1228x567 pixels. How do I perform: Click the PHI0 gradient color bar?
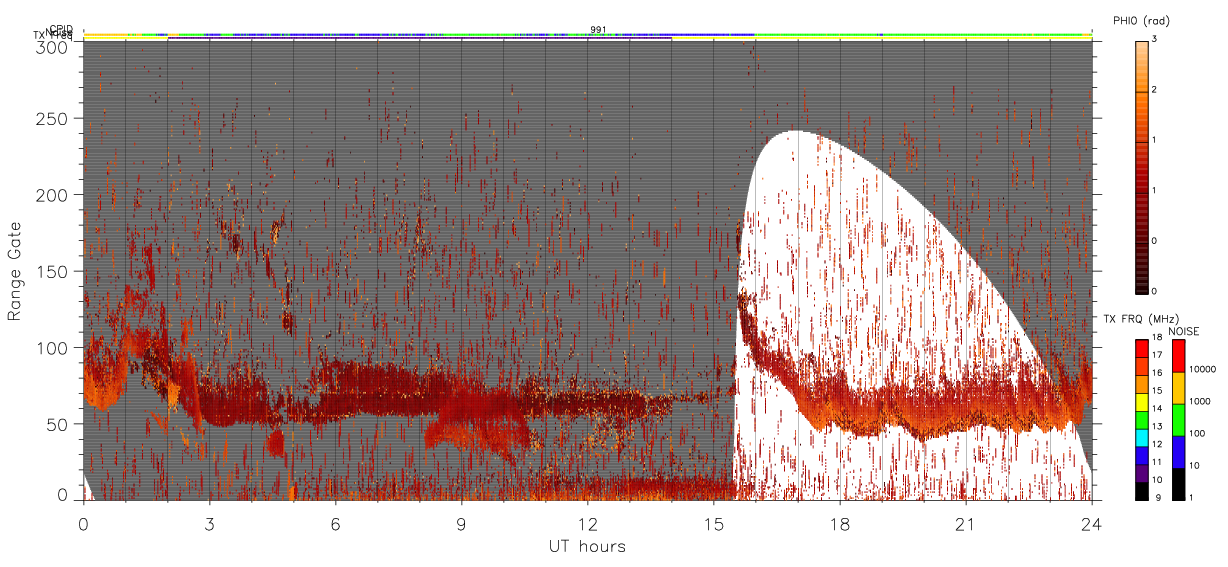1142,167
